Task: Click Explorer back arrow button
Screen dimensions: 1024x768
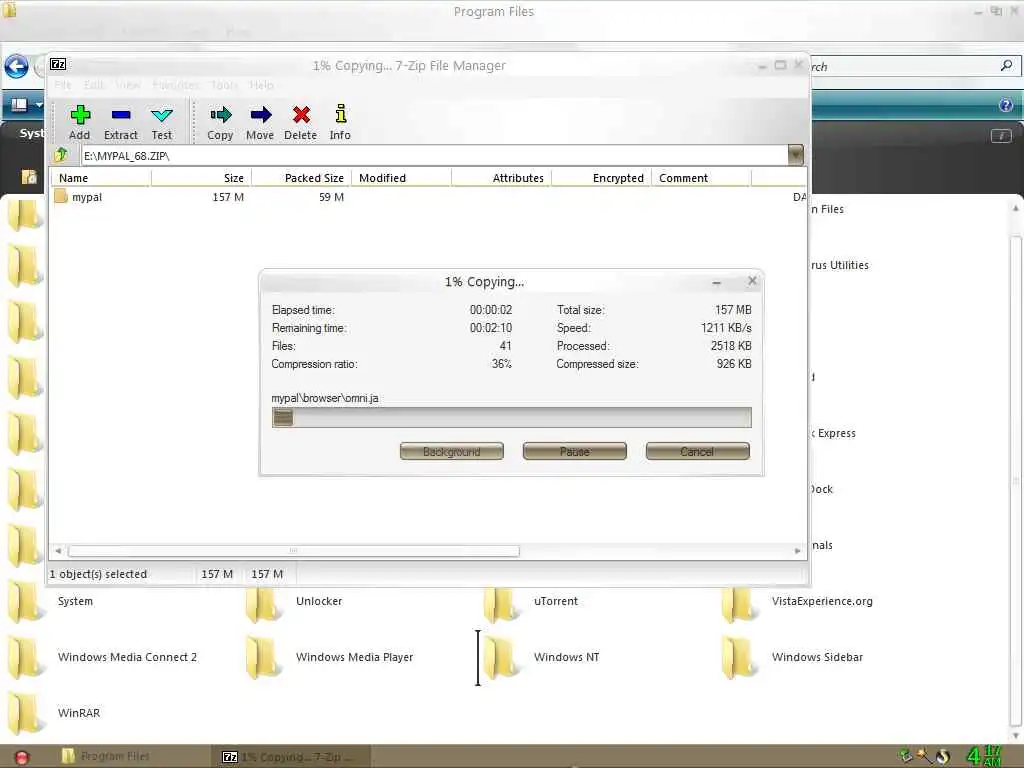Action: 16,66
